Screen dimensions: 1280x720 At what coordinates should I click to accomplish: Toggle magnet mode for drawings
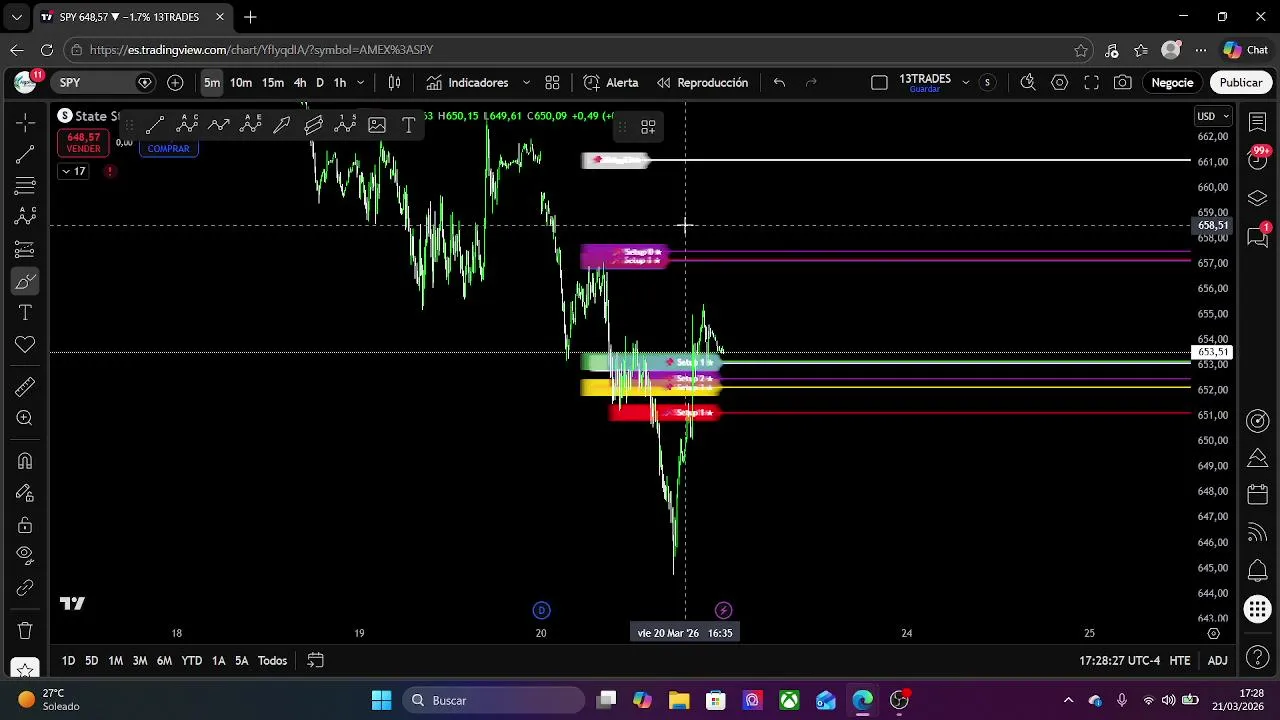pyautogui.click(x=25, y=461)
